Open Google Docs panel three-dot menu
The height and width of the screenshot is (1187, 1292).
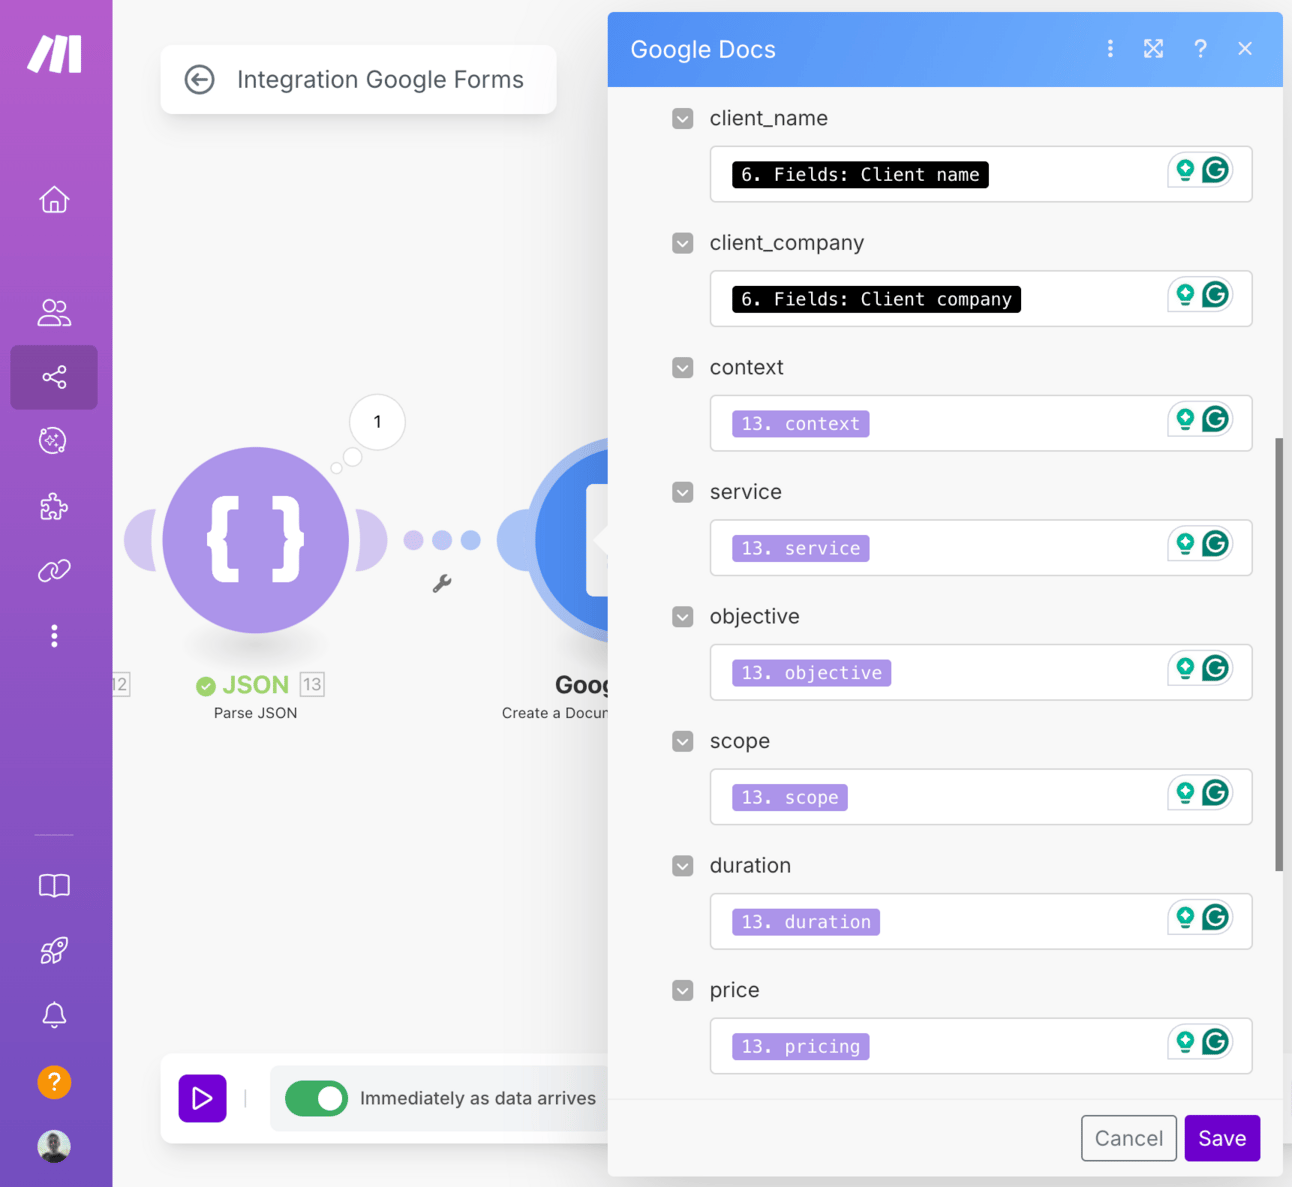tap(1110, 49)
